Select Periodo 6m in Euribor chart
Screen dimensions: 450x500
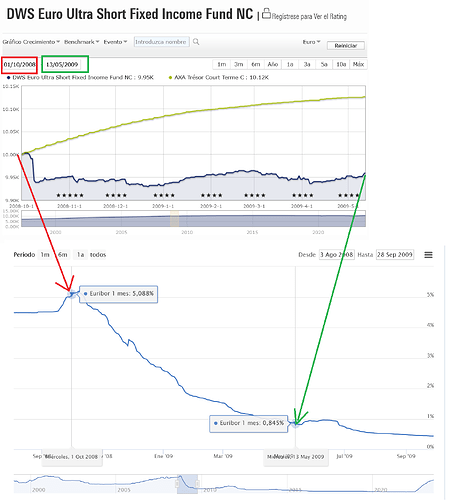click(63, 255)
